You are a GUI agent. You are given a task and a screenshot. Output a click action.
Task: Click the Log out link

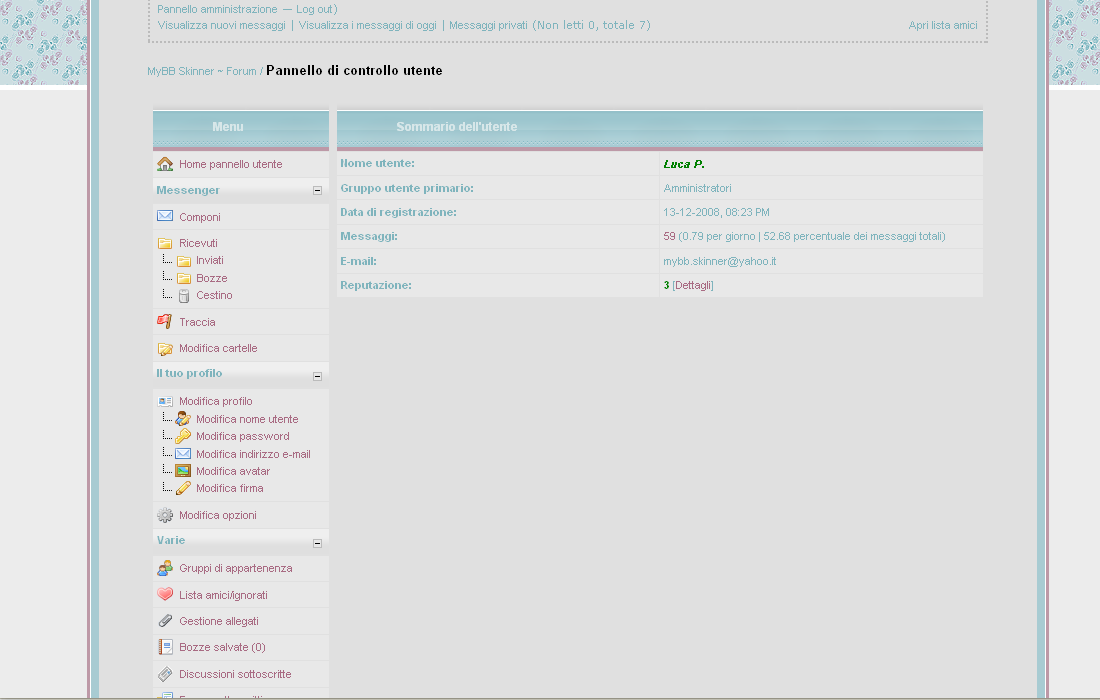(315, 9)
